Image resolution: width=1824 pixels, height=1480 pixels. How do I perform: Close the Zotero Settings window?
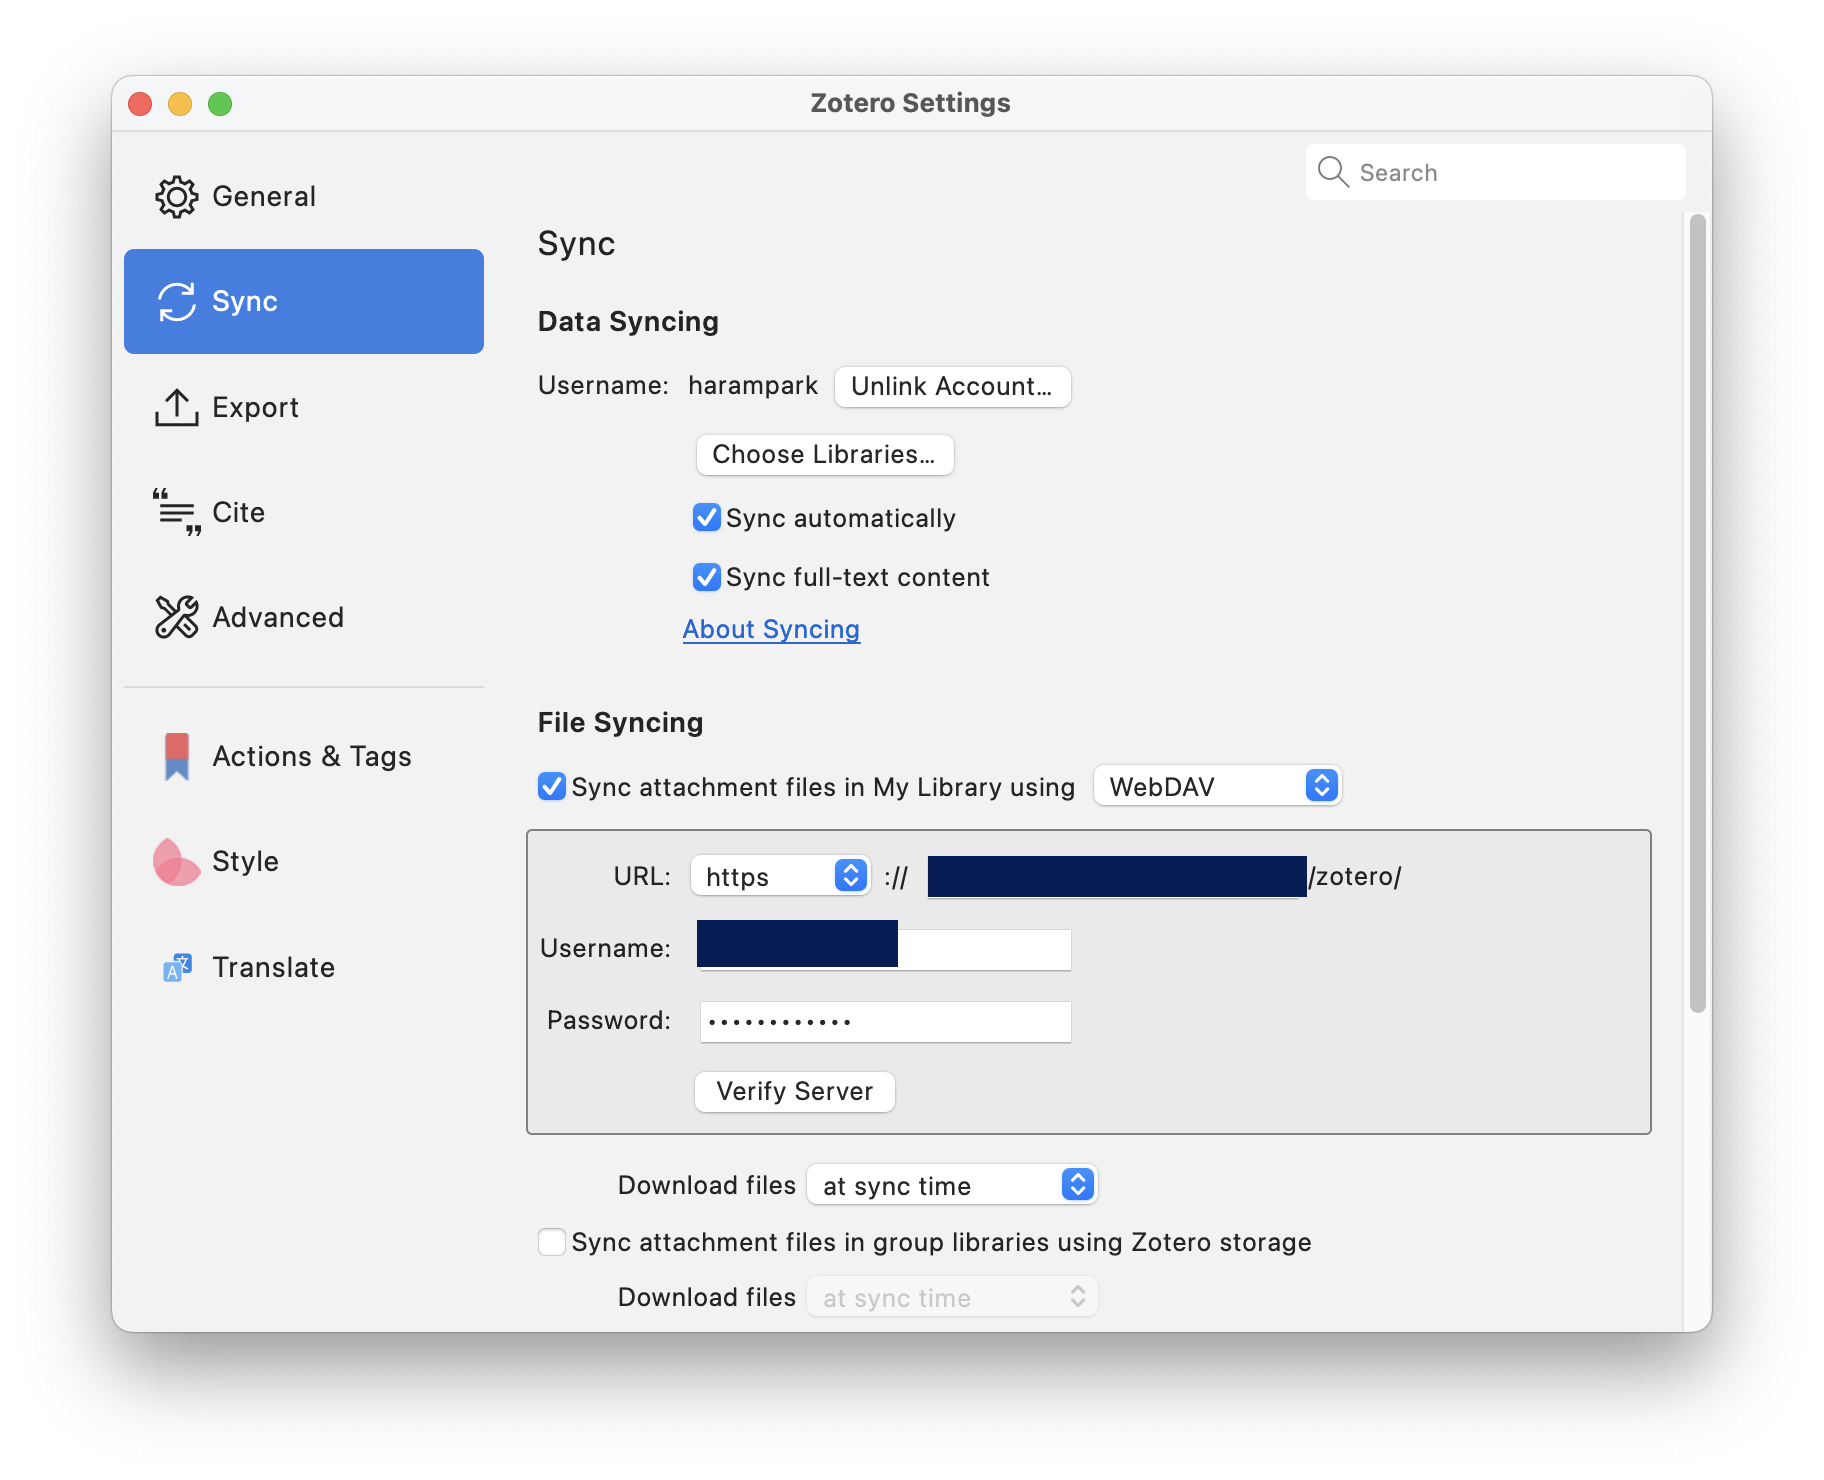point(140,103)
